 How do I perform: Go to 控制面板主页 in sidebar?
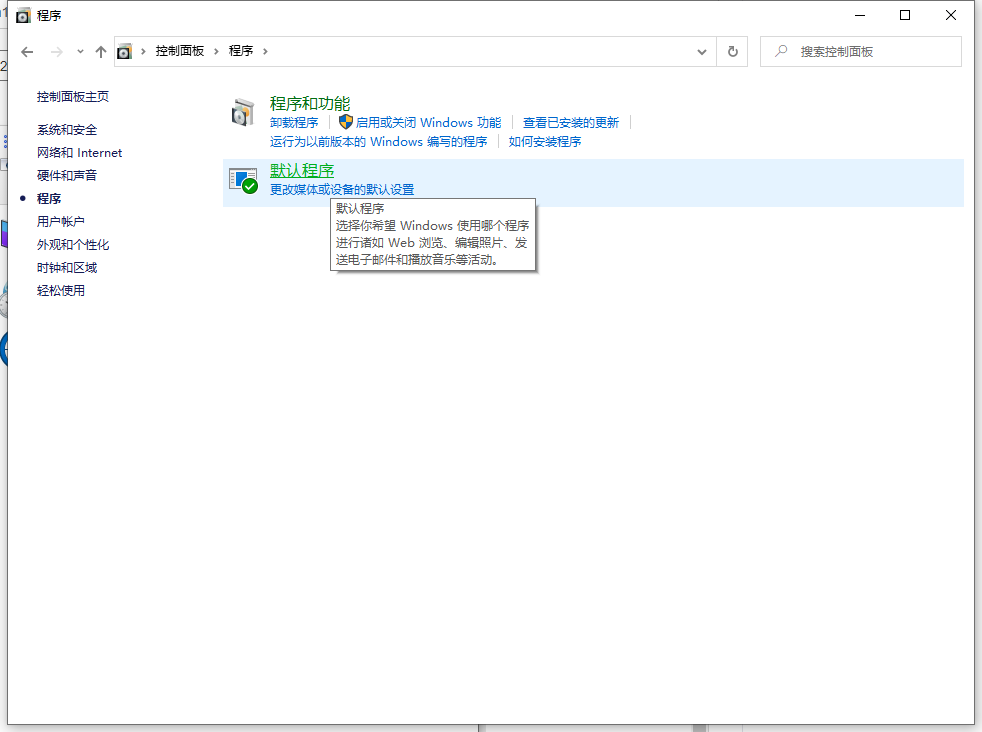tap(73, 97)
